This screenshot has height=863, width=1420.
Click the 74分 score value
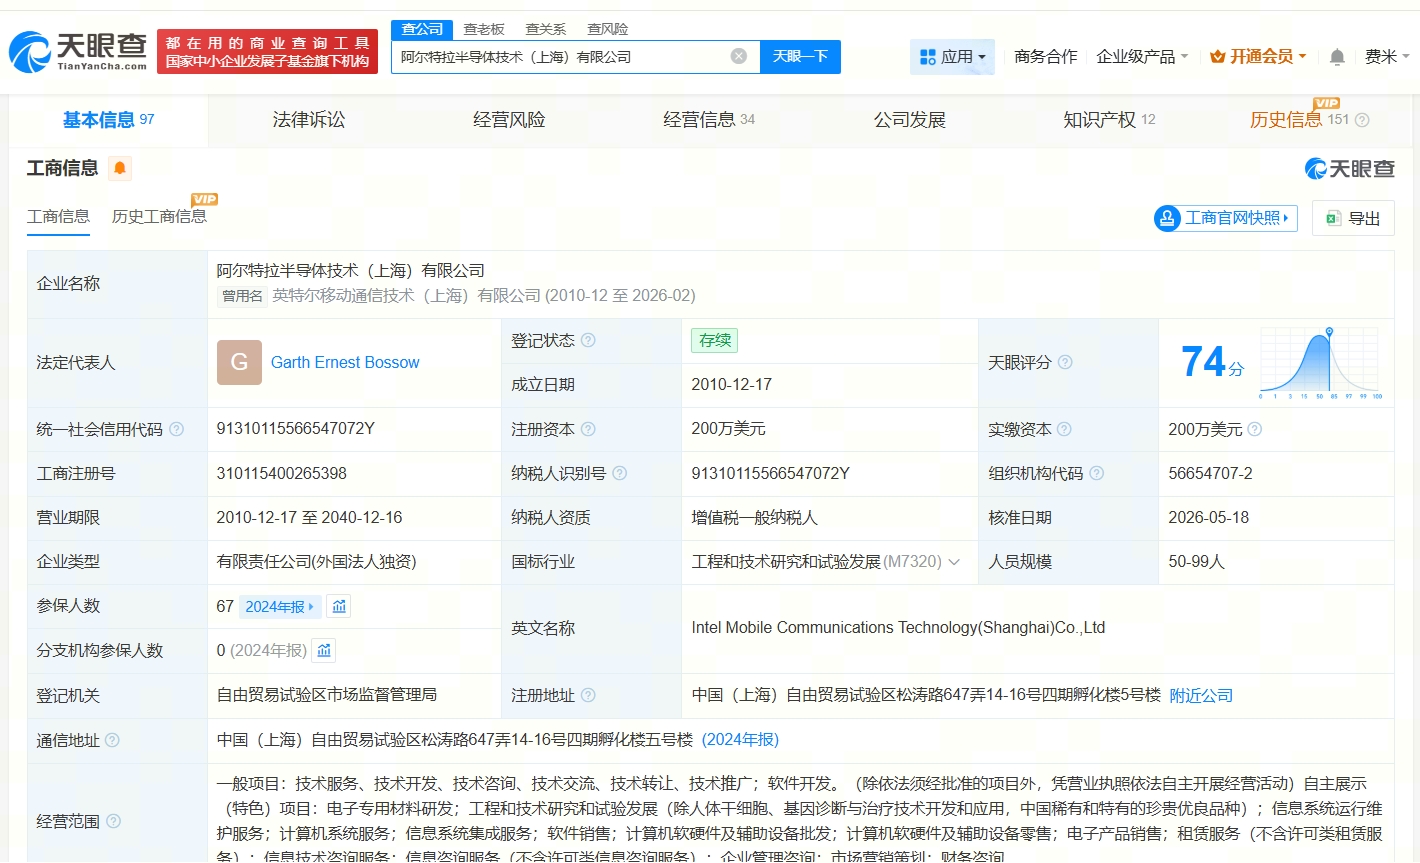[1212, 362]
